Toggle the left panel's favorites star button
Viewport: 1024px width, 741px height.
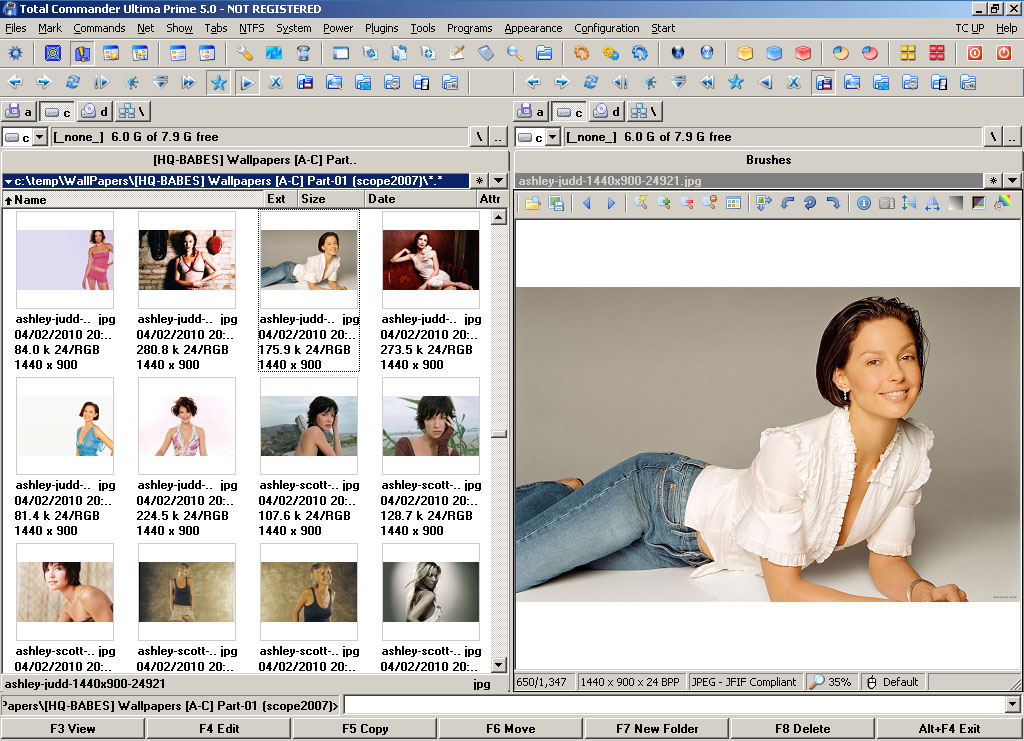click(x=218, y=82)
